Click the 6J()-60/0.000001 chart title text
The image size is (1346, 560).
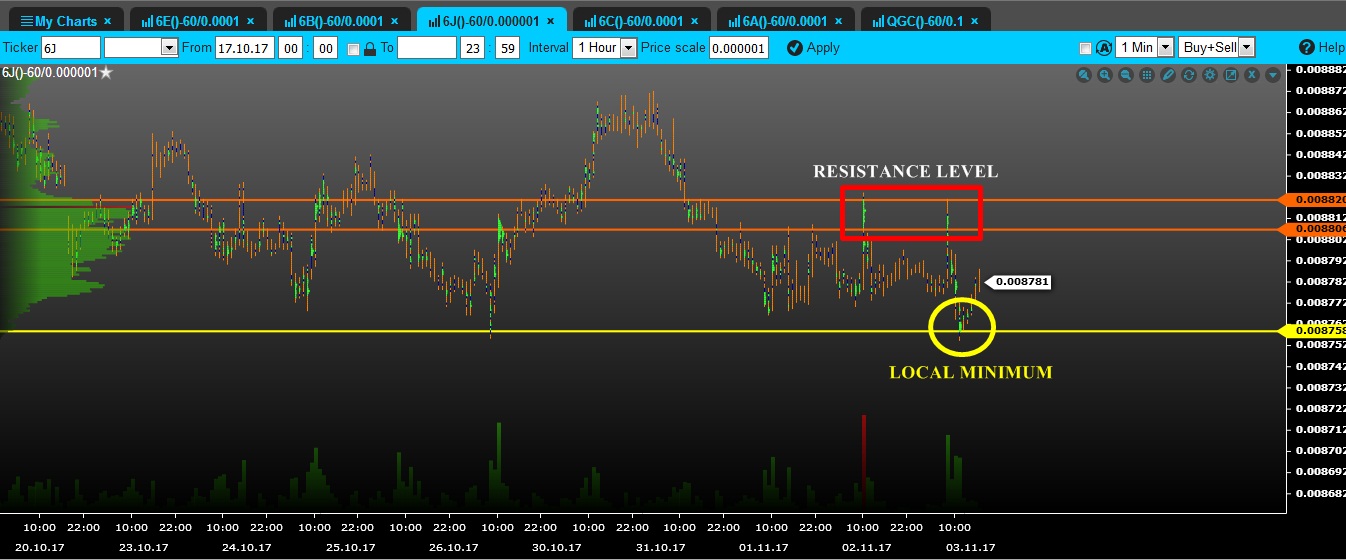click(x=49, y=72)
